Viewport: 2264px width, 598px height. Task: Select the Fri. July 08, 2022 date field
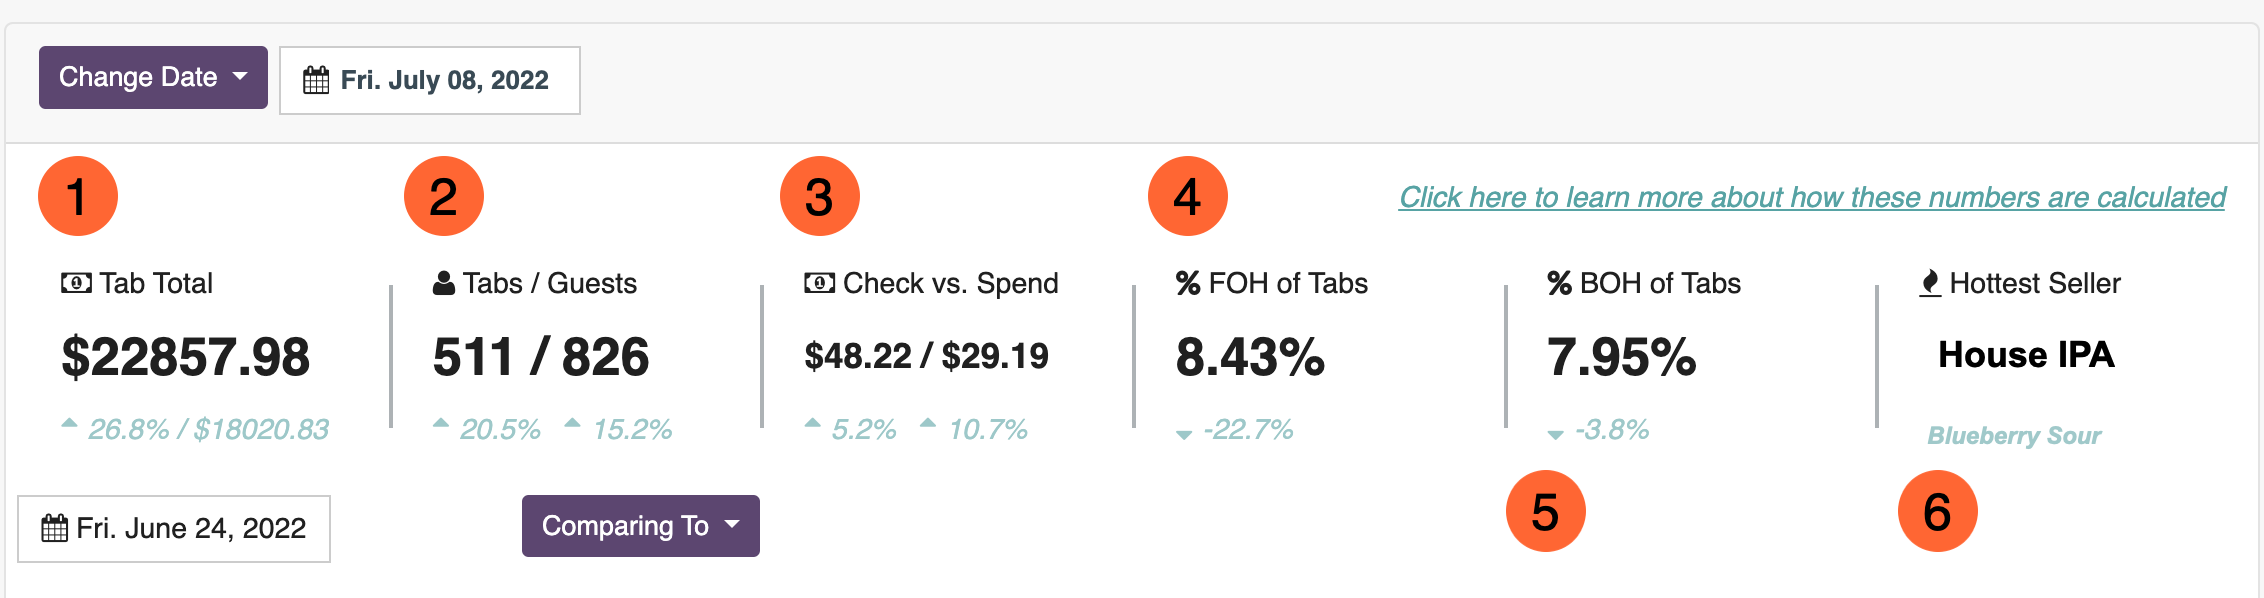(430, 80)
